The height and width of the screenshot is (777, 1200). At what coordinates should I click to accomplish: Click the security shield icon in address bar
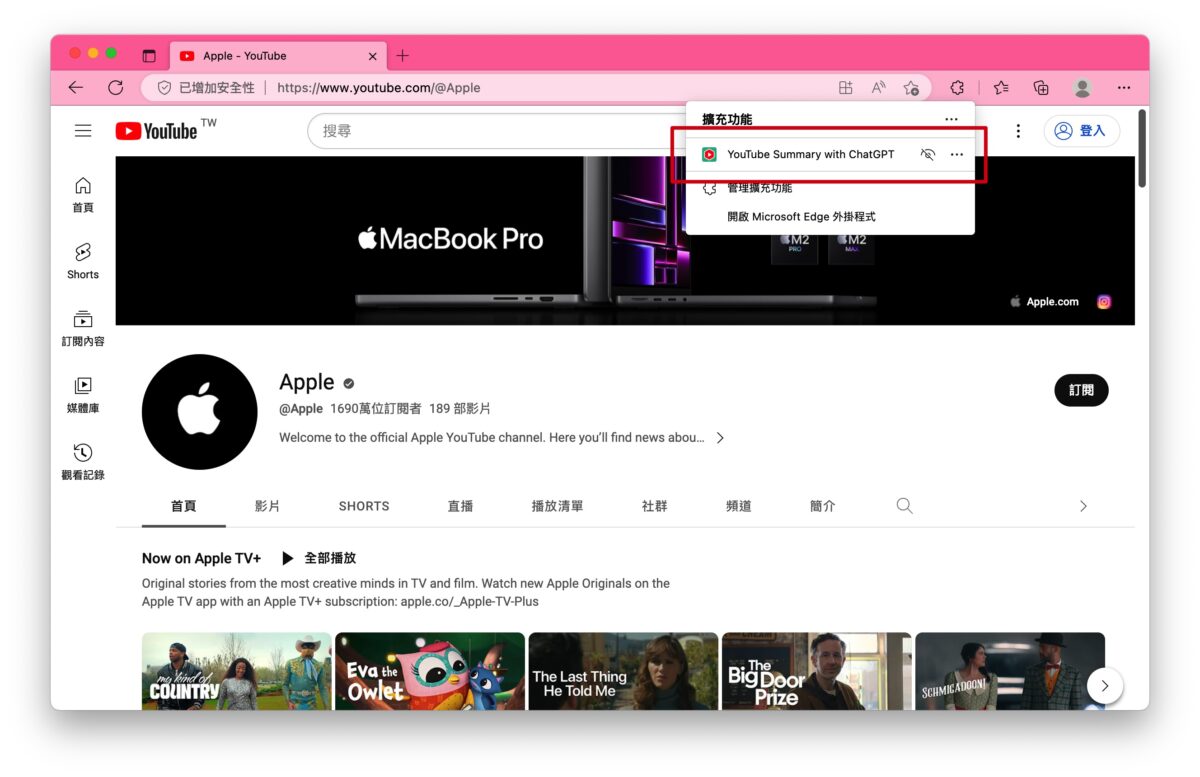(x=164, y=88)
